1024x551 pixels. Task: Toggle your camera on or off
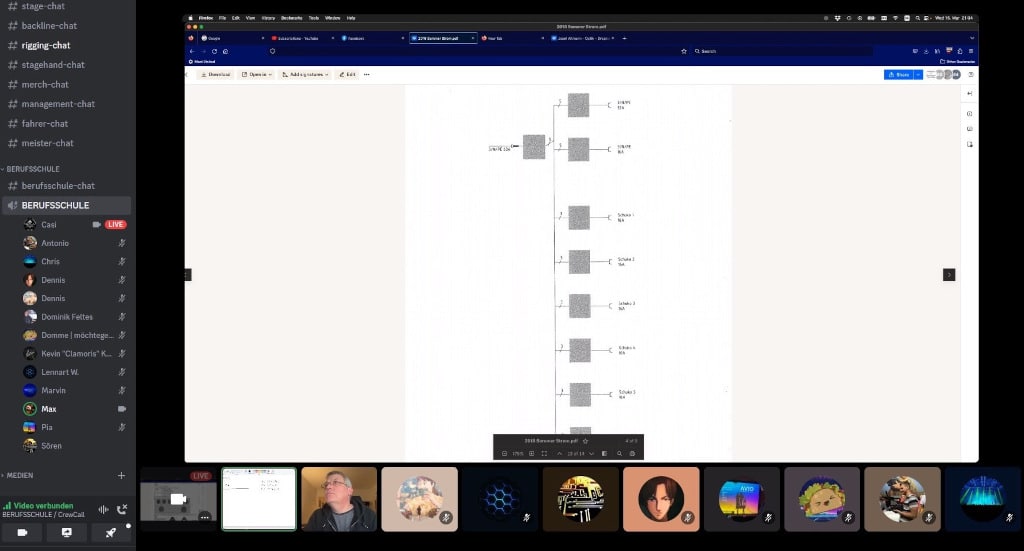pos(22,533)
